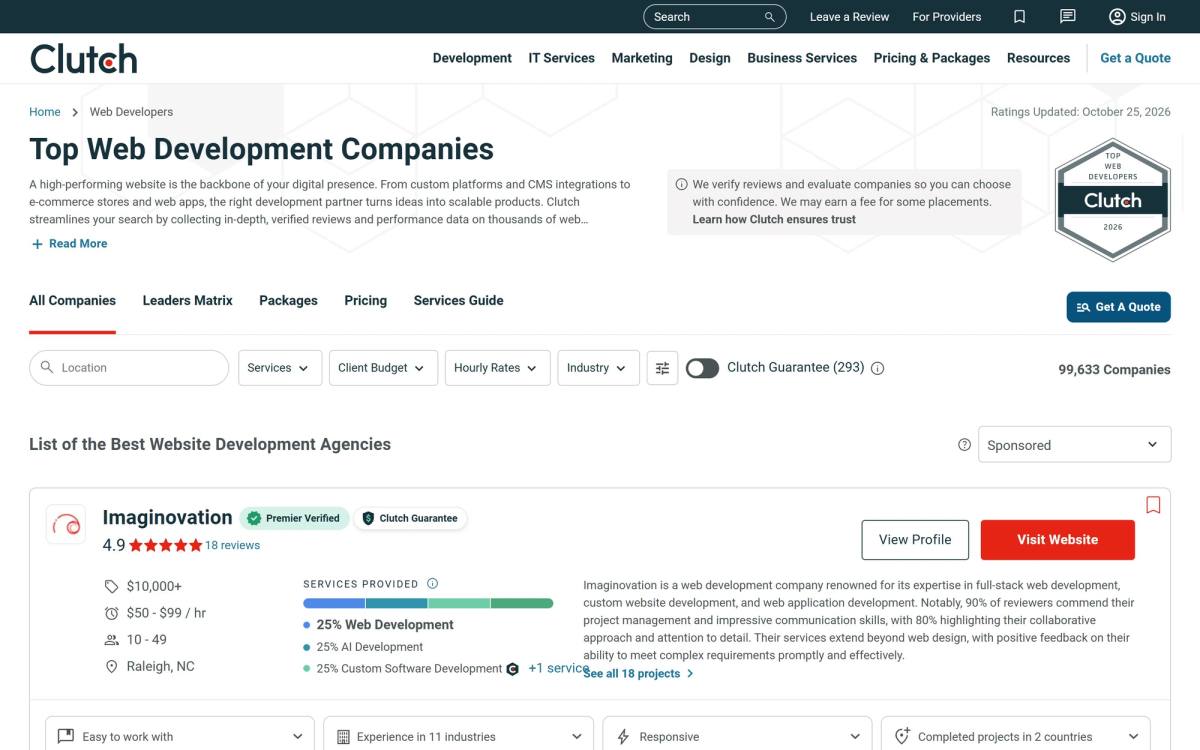Toggle the Clutch Guarantee switch

click(702, 368)
